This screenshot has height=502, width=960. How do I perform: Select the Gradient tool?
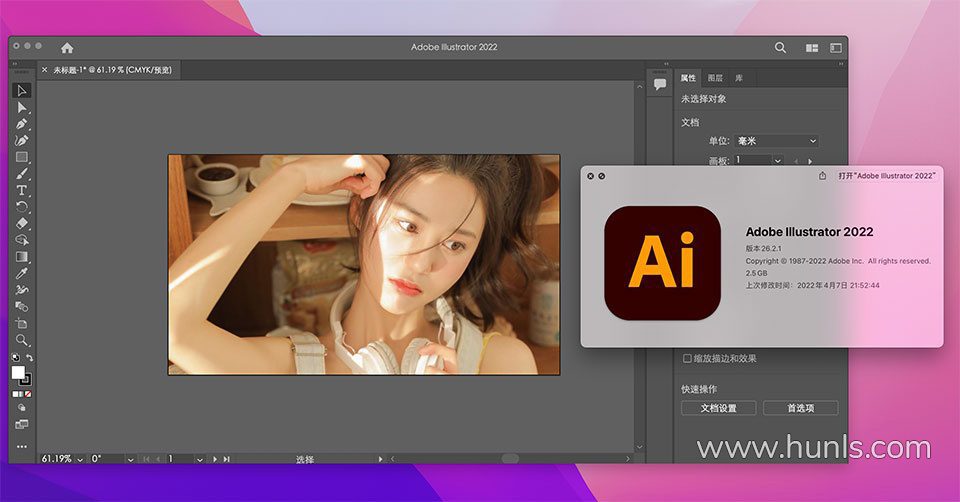(x=22, y=257)
